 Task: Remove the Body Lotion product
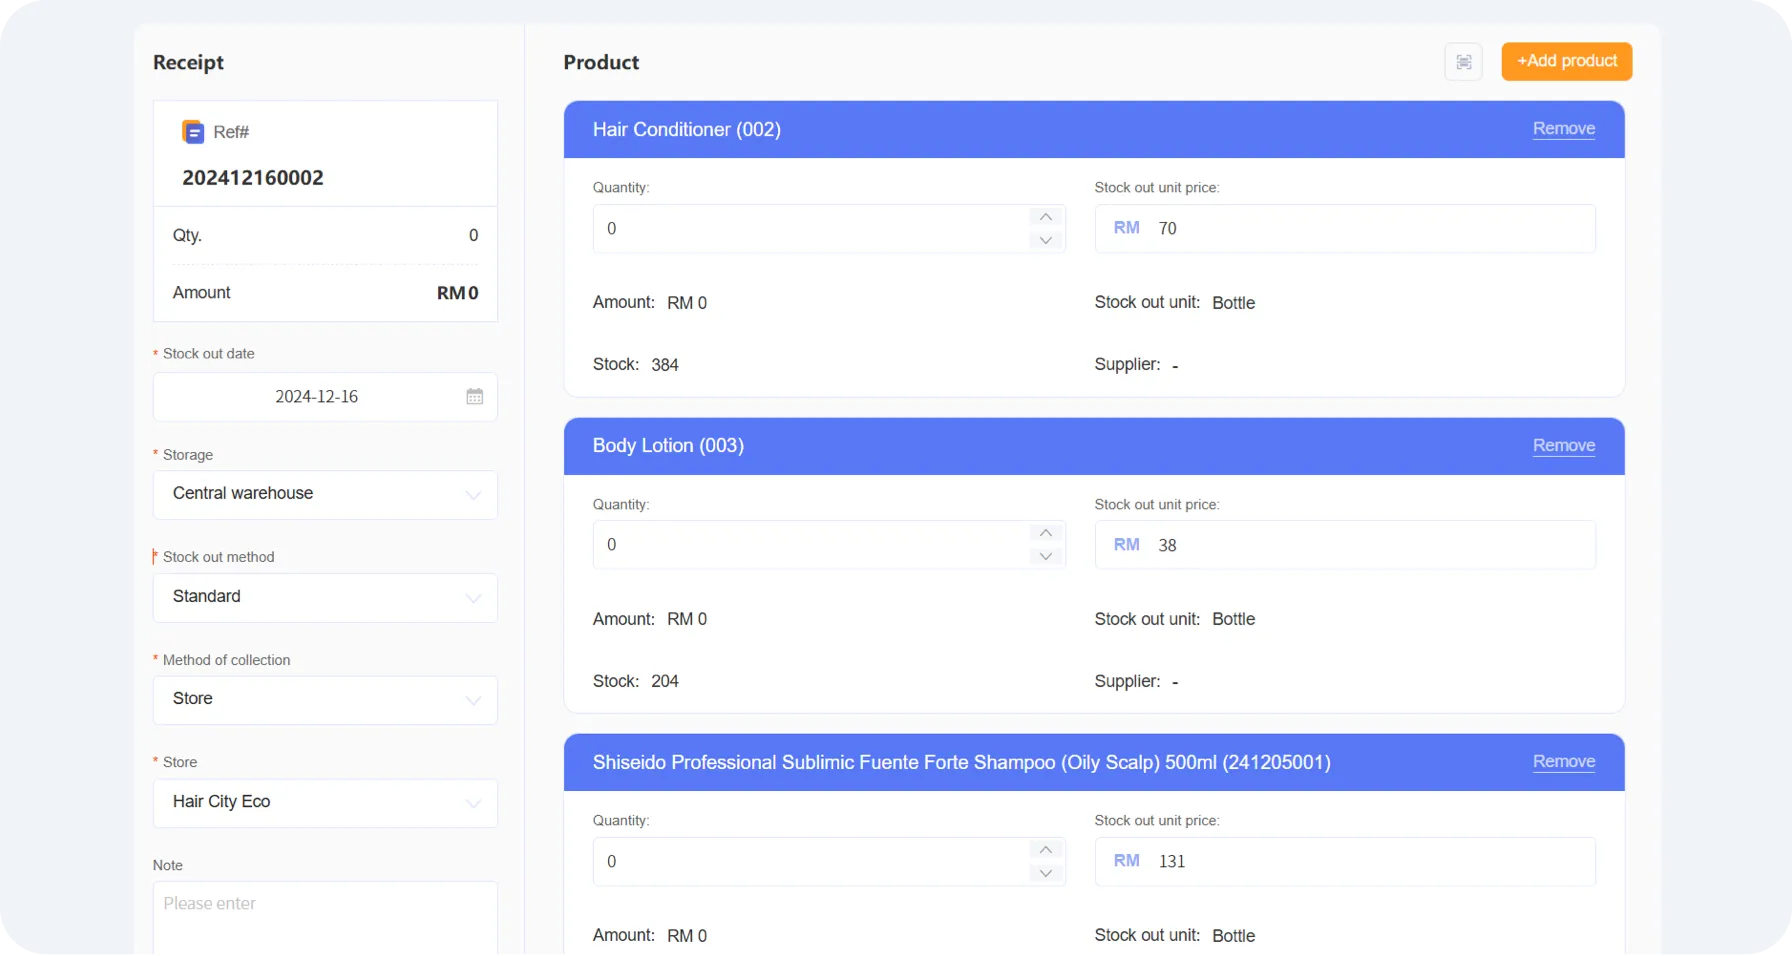(1563, 445)
